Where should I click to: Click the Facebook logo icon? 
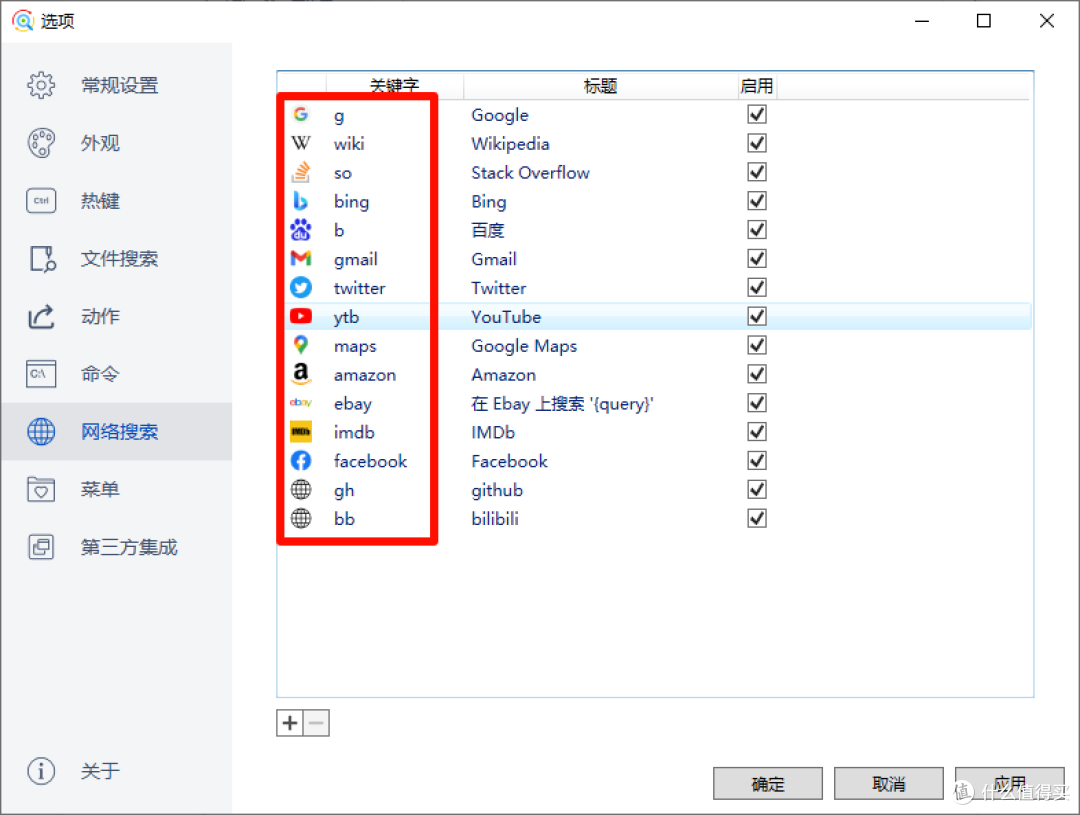[x=301, y=460]
